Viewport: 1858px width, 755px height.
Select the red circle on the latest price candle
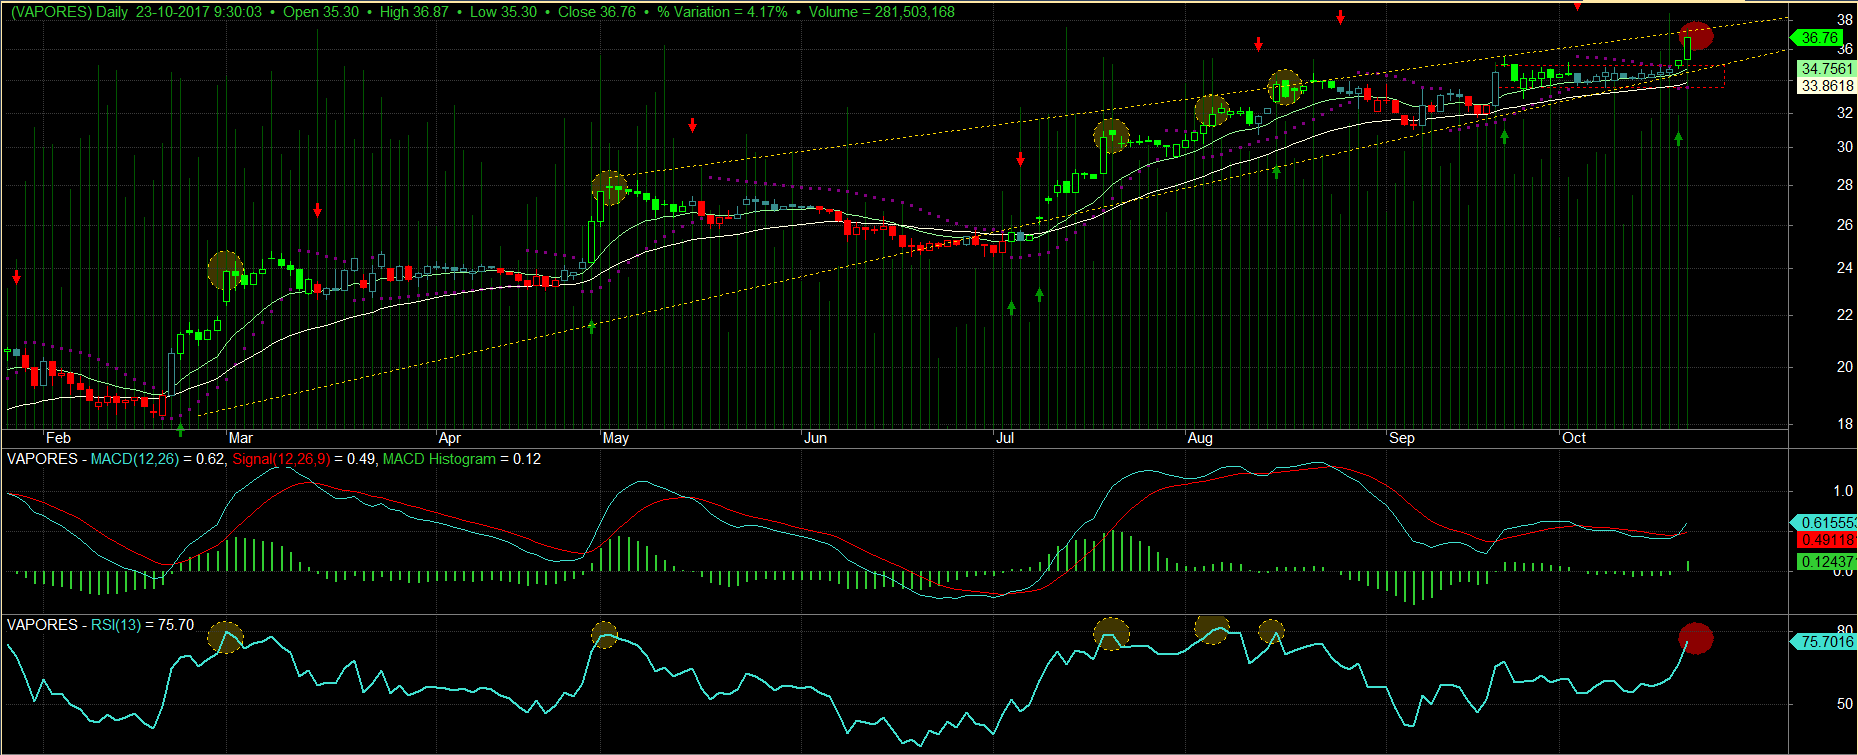click(1696, 36)
